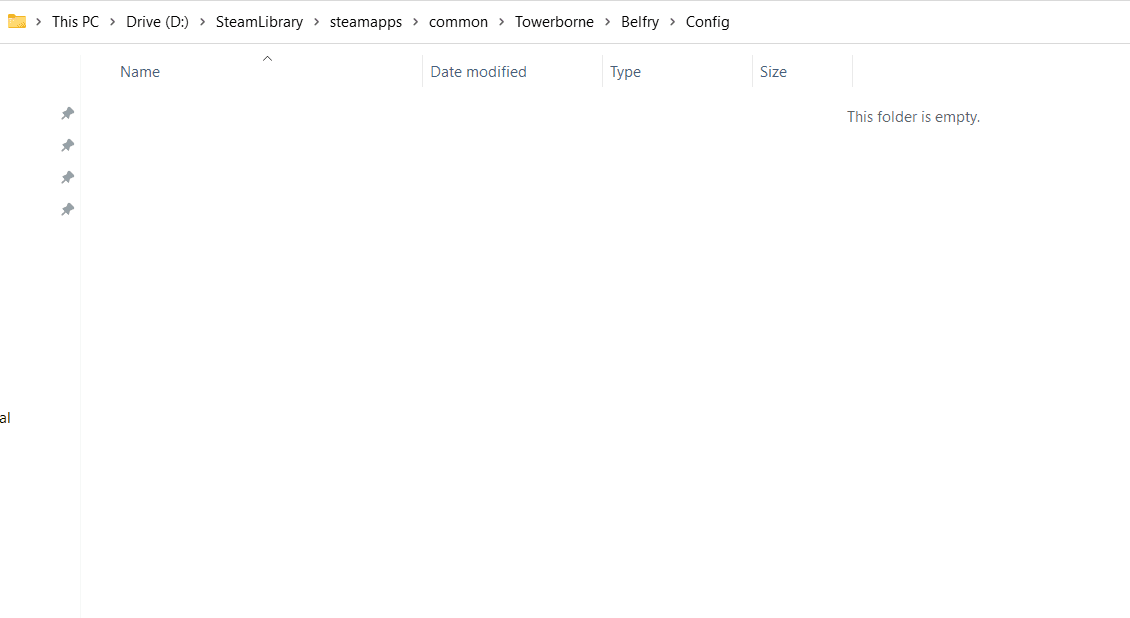The width and height of the screenshot is (1130, 618).
Task: Click the folder icon in the address bar
Action: pyautogui.click(x=17, y=21)
